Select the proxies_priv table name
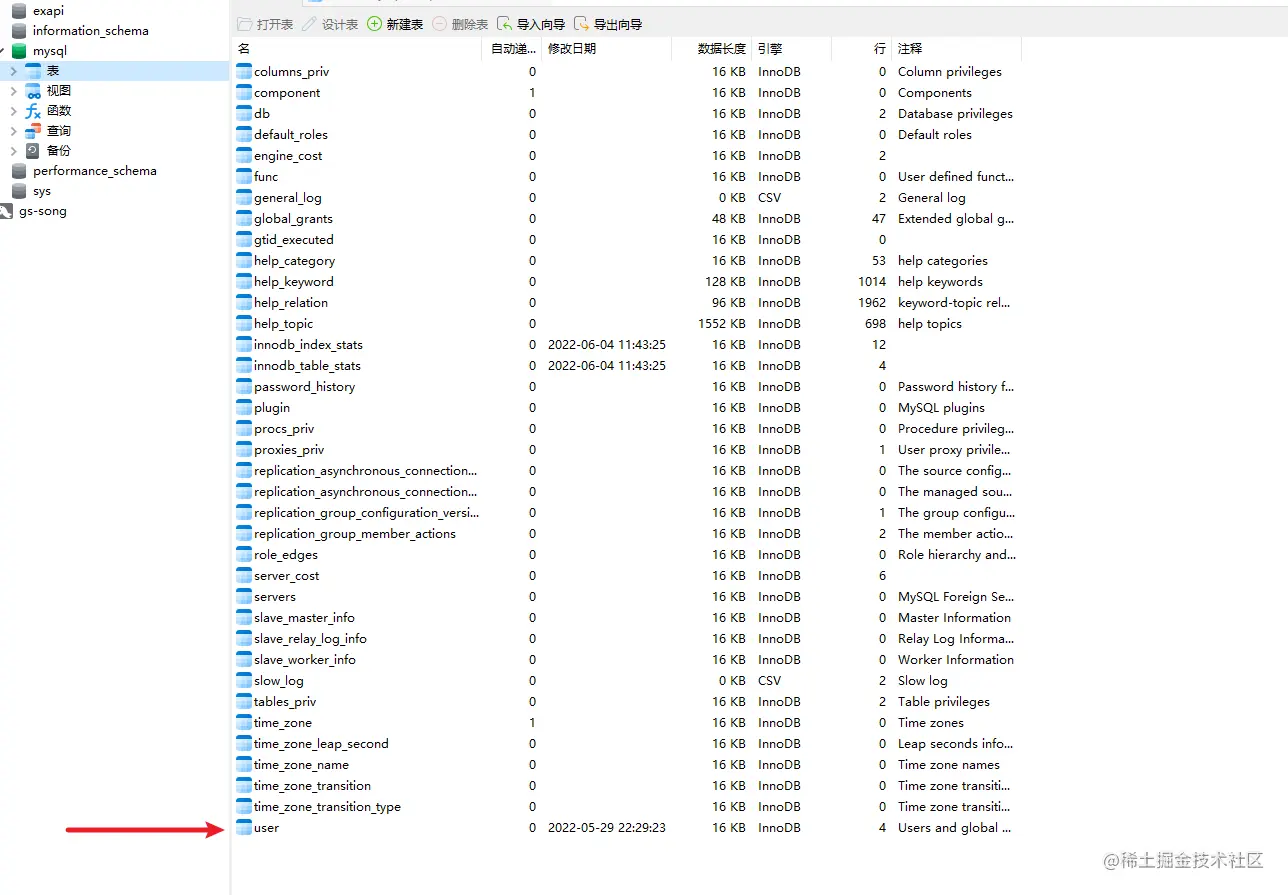The width and height of the screenshot is (1288, 895). 289,449
